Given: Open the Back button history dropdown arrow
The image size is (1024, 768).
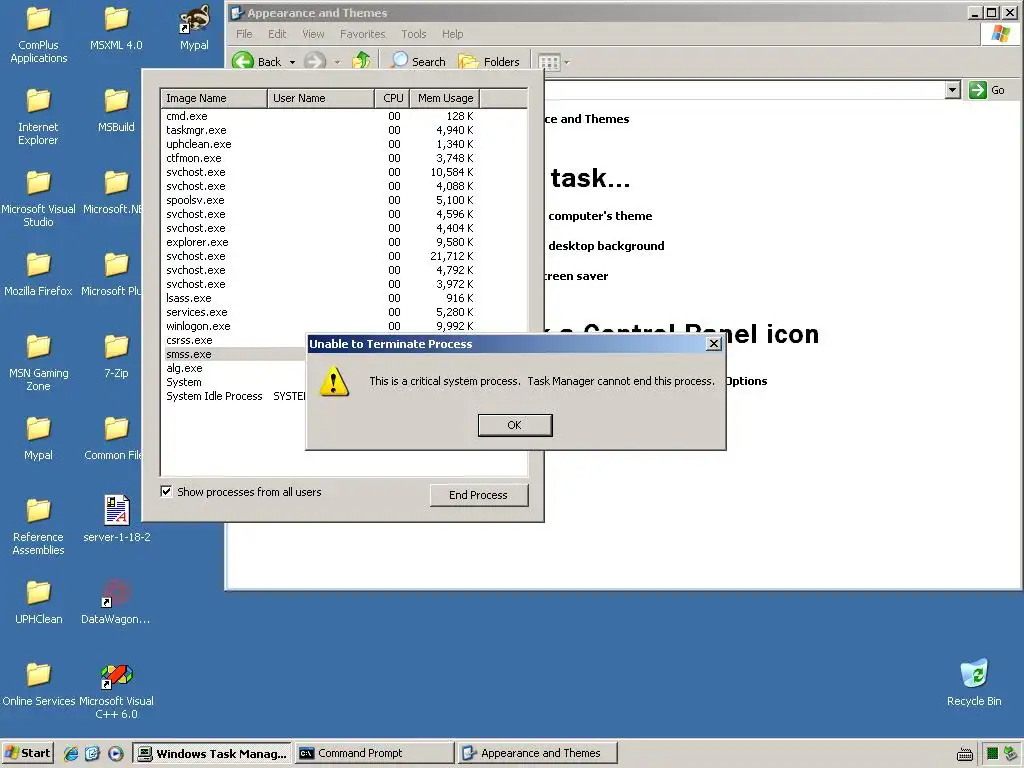Looking at the screenshot, I should point(293,62).
